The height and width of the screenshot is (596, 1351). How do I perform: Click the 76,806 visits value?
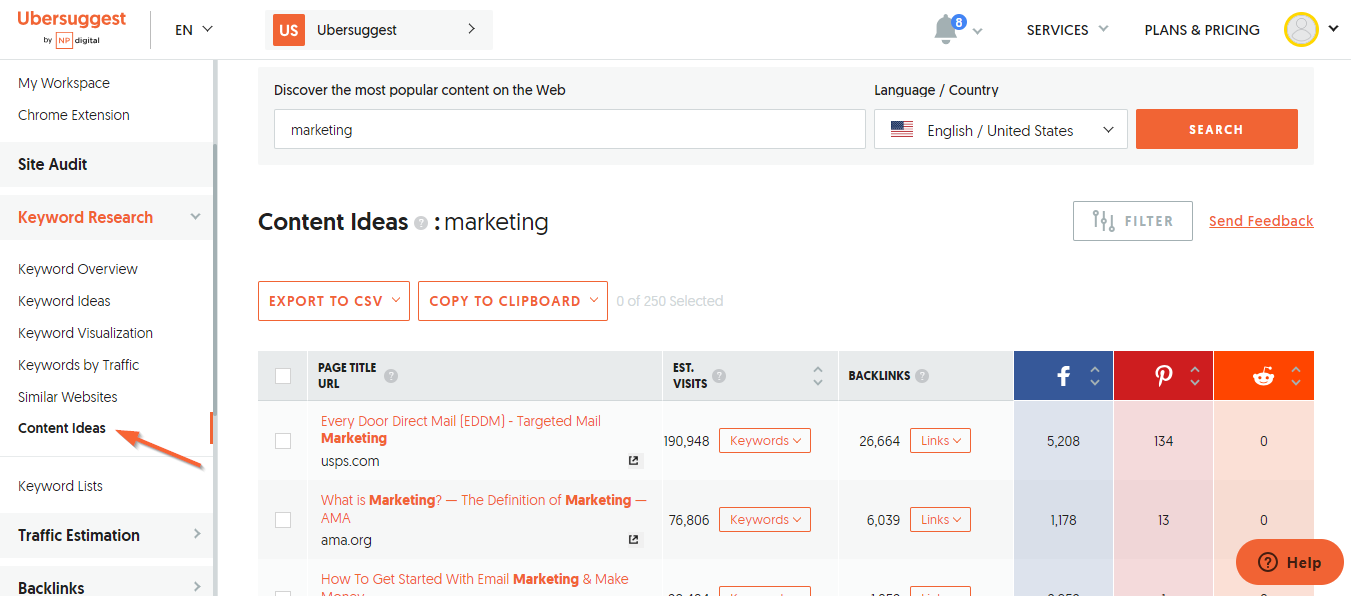(688, 520)
